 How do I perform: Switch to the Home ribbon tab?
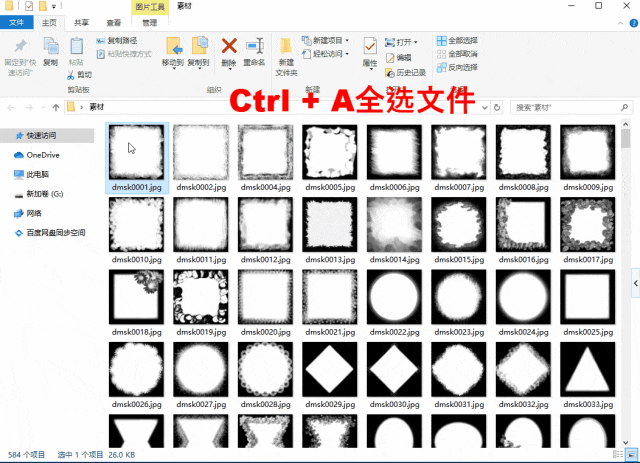49,22
